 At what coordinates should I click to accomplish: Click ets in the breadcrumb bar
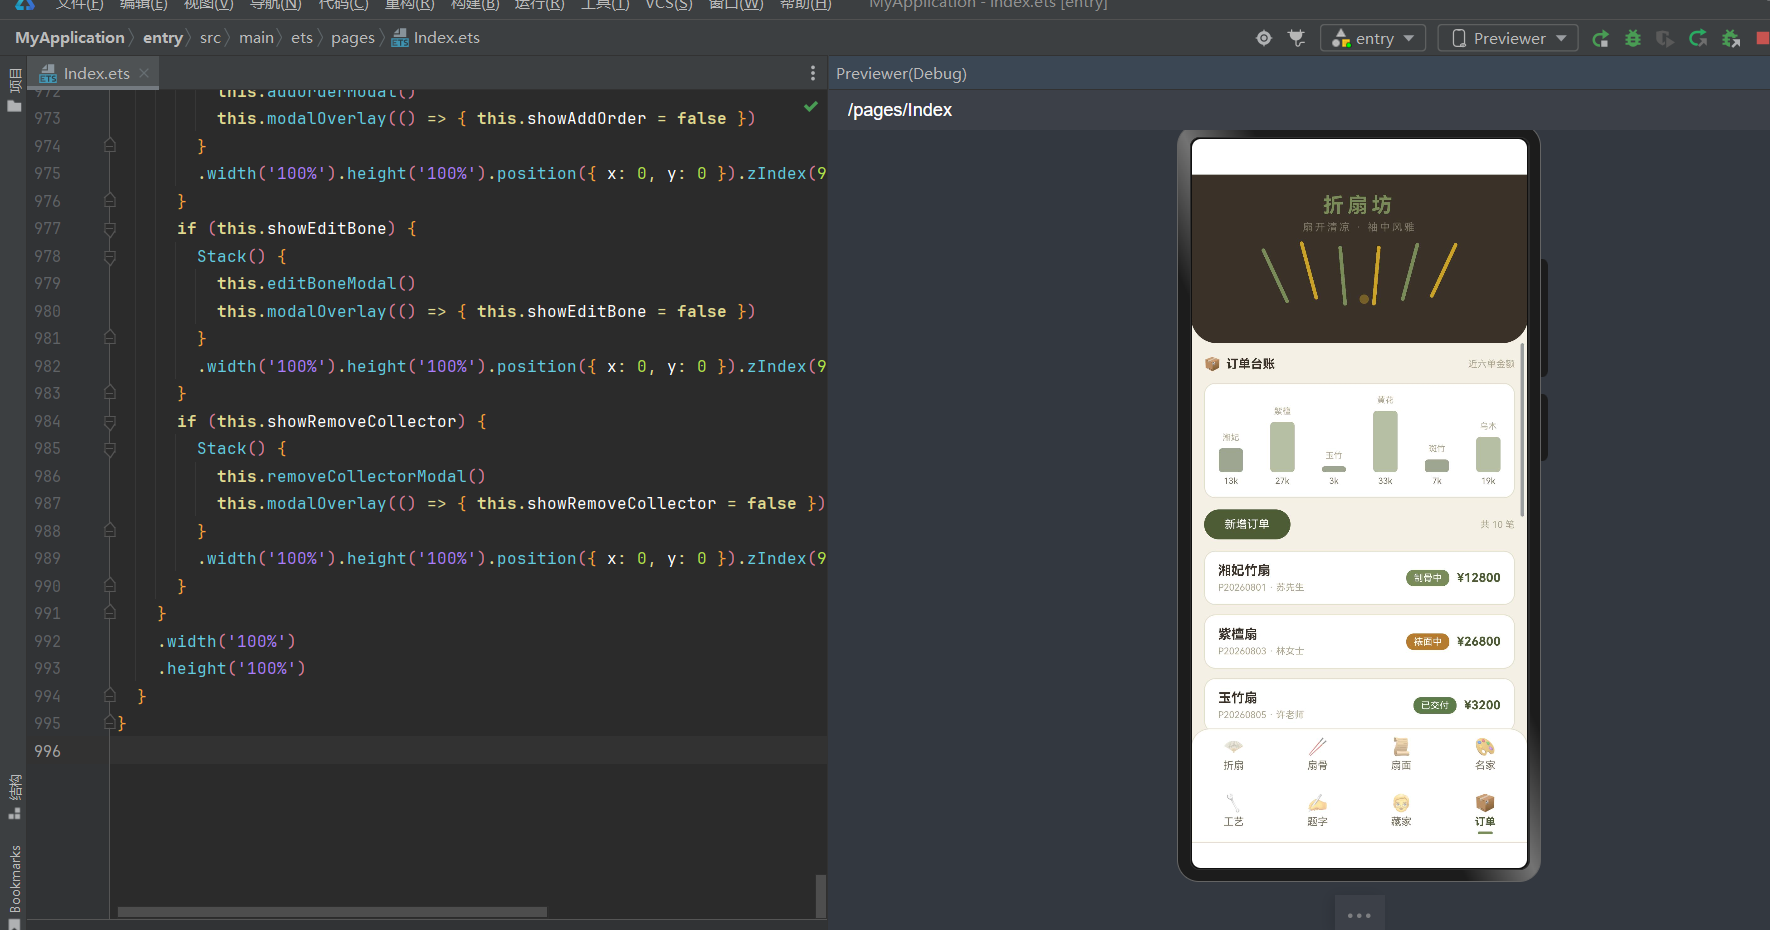click(302, 38)
